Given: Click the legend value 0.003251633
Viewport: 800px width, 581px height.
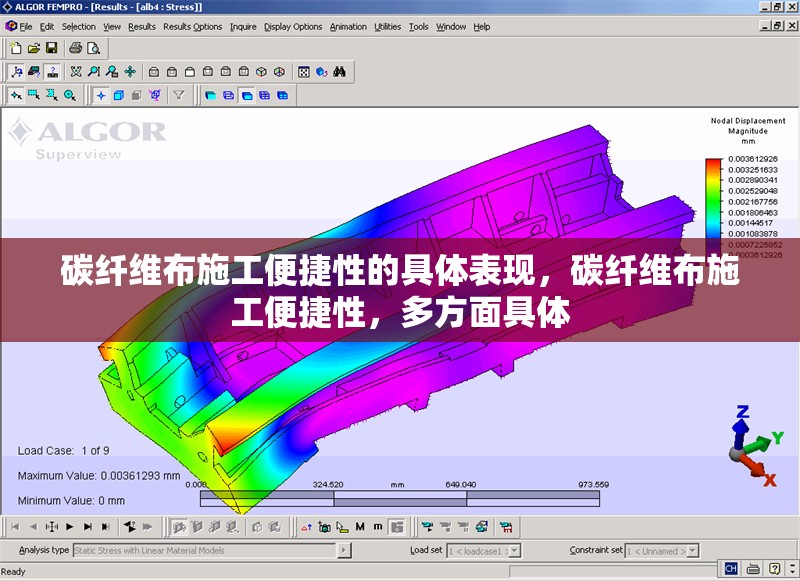Looking at the screenshot, I should 753,170.
